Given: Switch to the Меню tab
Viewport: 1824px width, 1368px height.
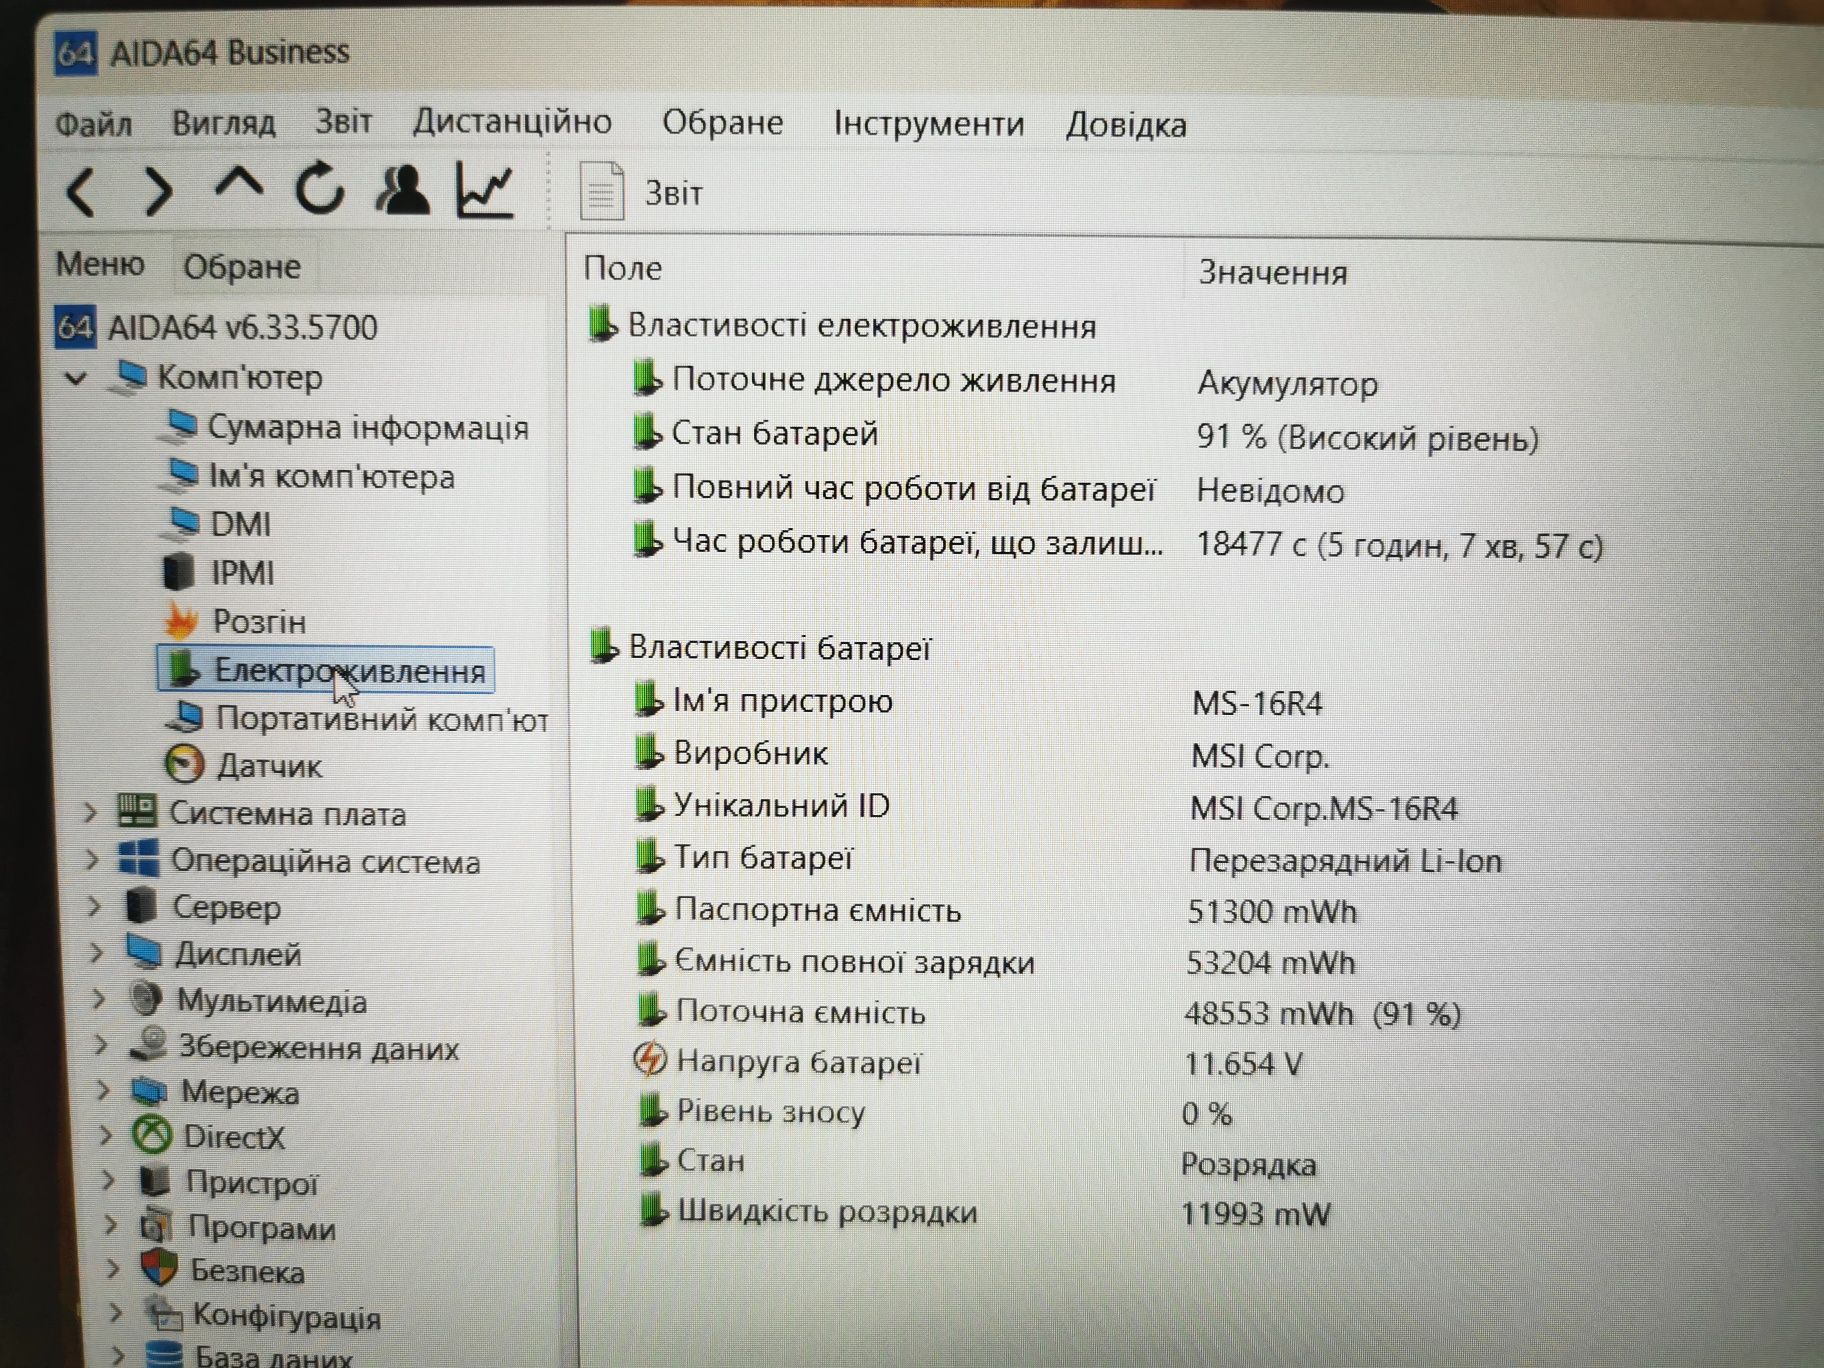Looking at the screenshot, I should (100, 264).
